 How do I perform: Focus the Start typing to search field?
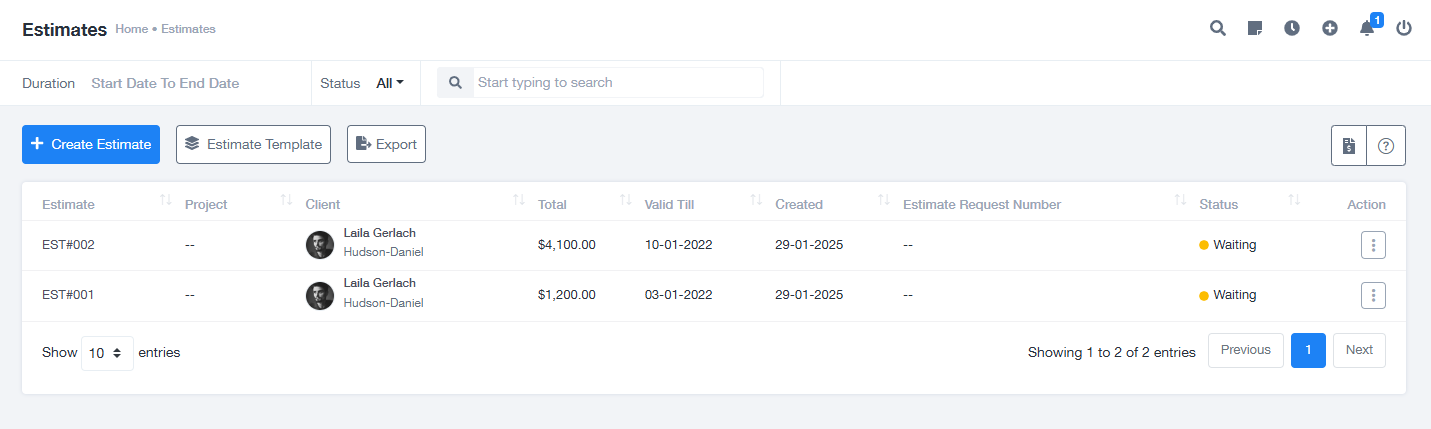click(617, 82)
